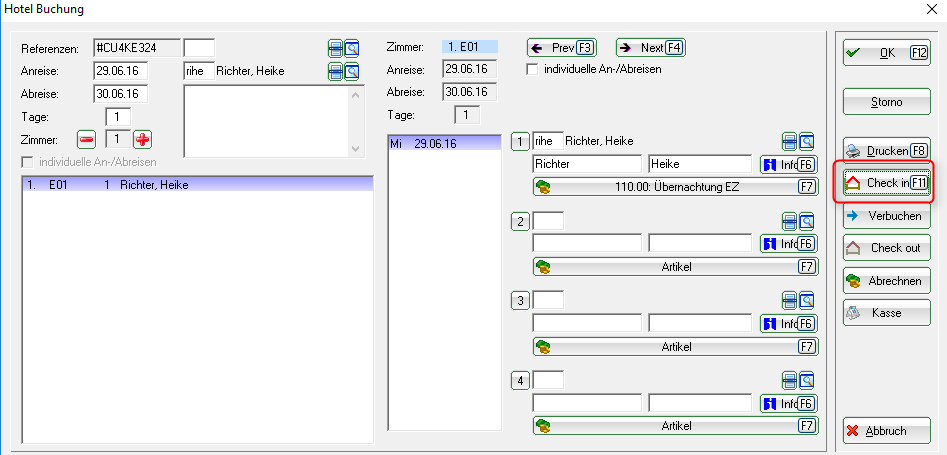
Task: Click the Abrechnen button
Action: [887, 281]
